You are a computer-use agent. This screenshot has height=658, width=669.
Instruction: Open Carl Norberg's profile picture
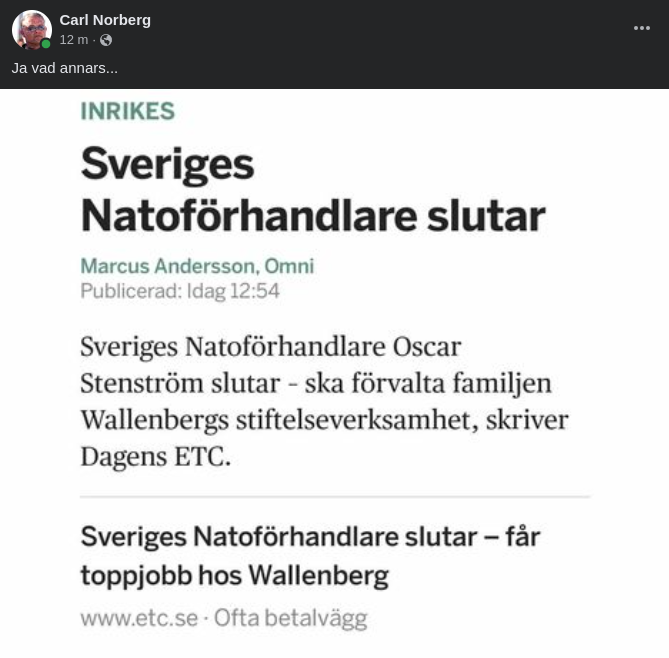pyautogui.click(x=31, y=30)
